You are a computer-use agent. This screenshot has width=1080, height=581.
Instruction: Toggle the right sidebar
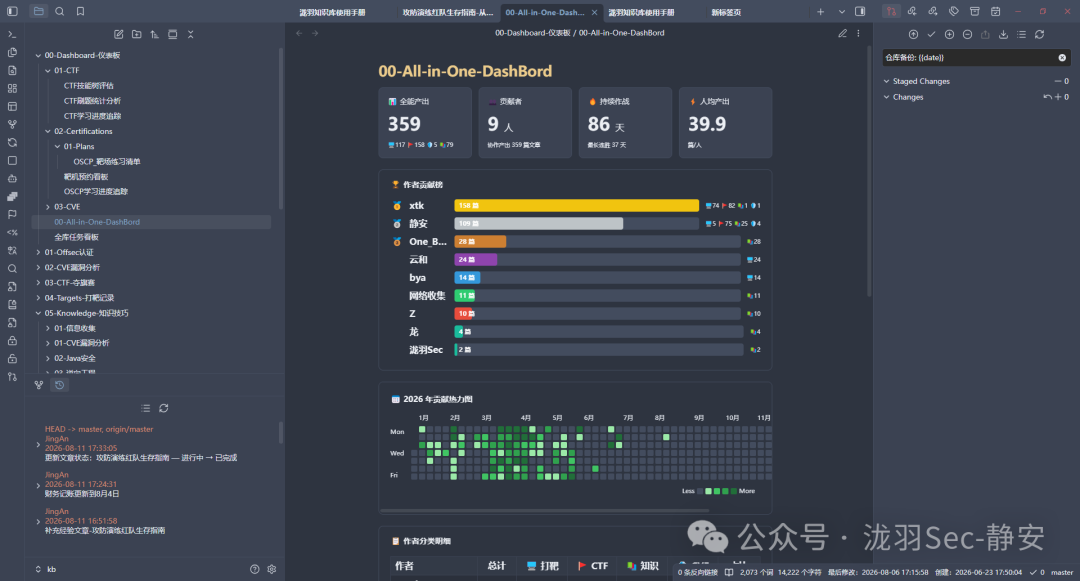(860, 11)
